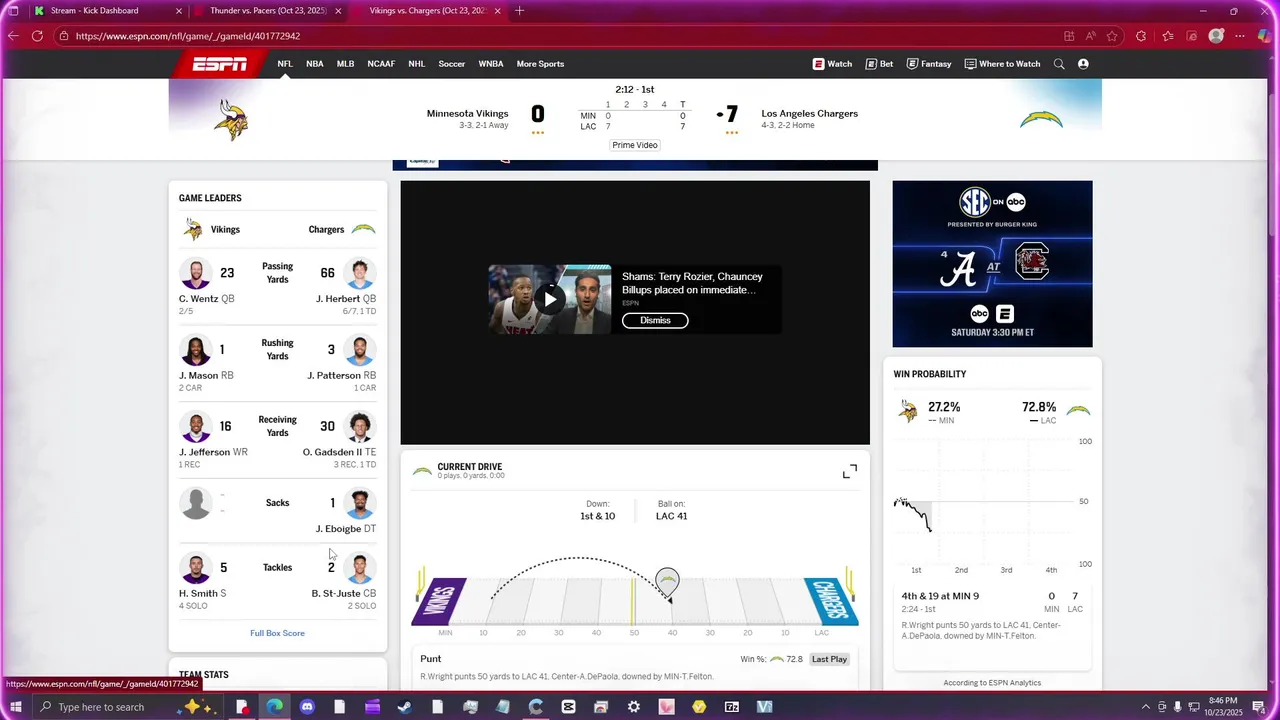Open Windows Start menu

[x=15, y=707]
